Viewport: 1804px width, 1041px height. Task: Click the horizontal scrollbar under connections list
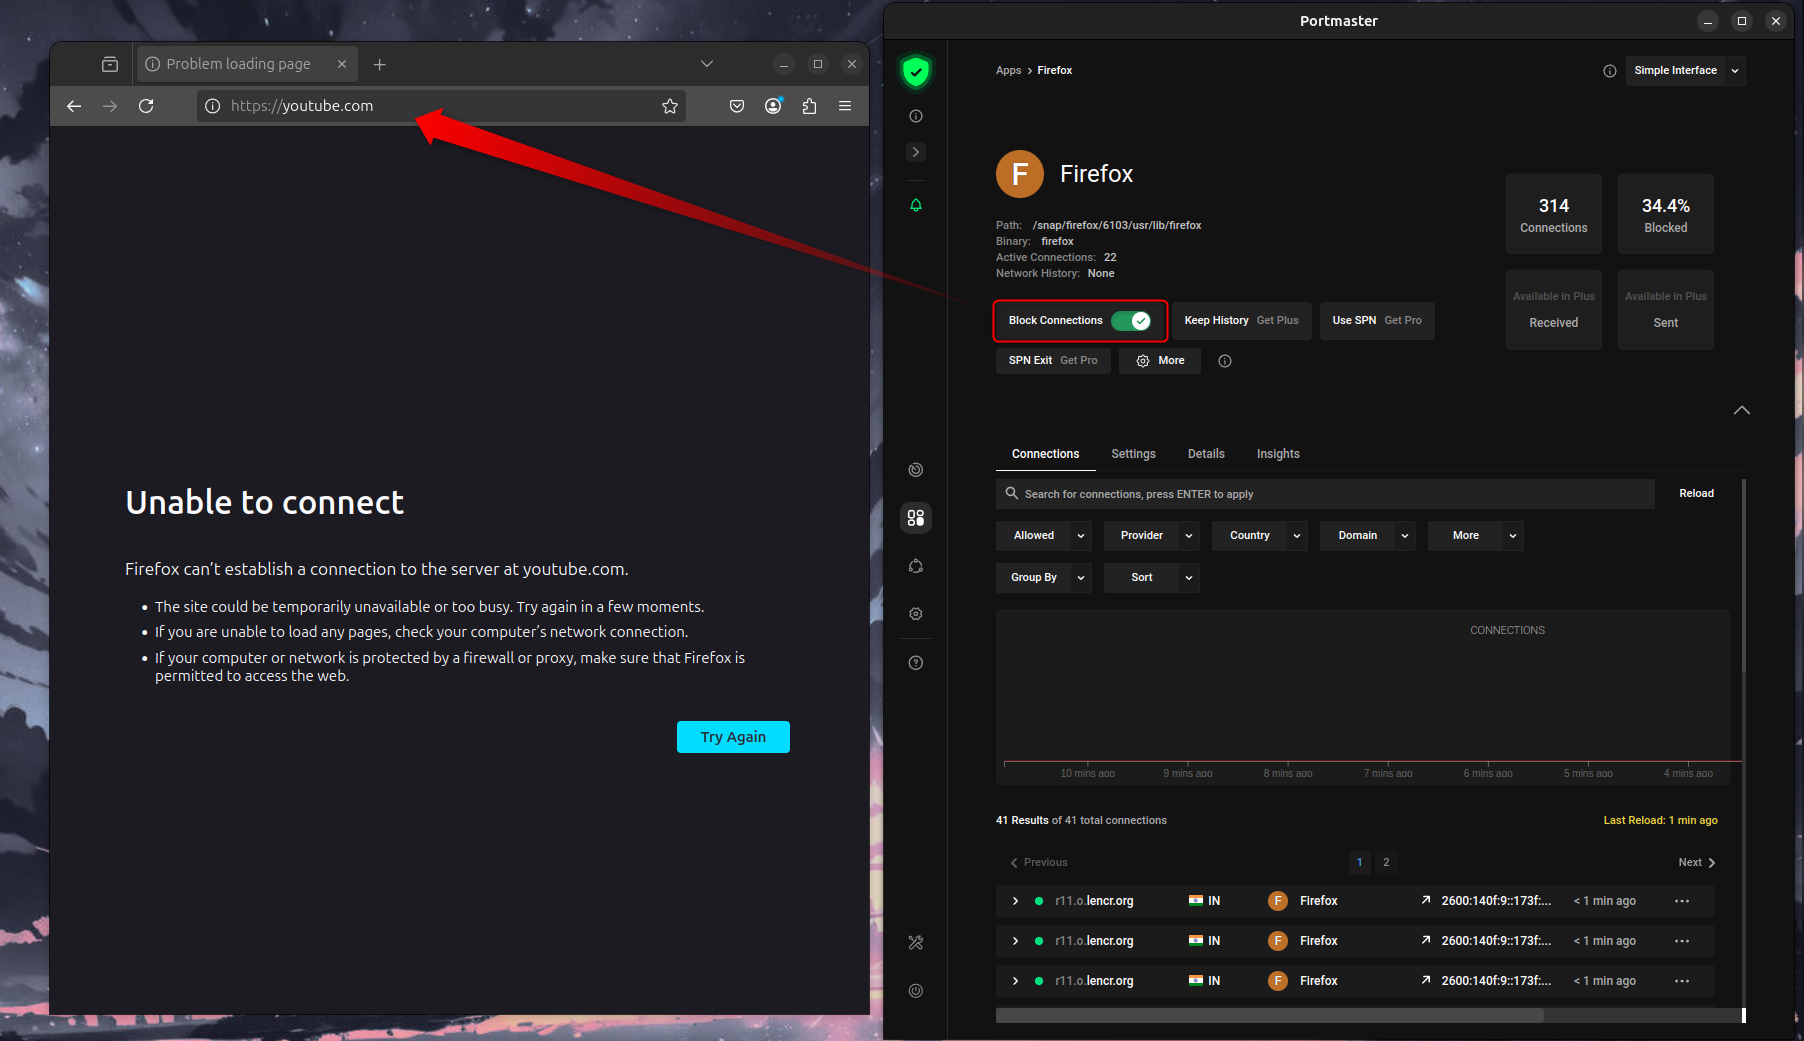[1270, 1015]
